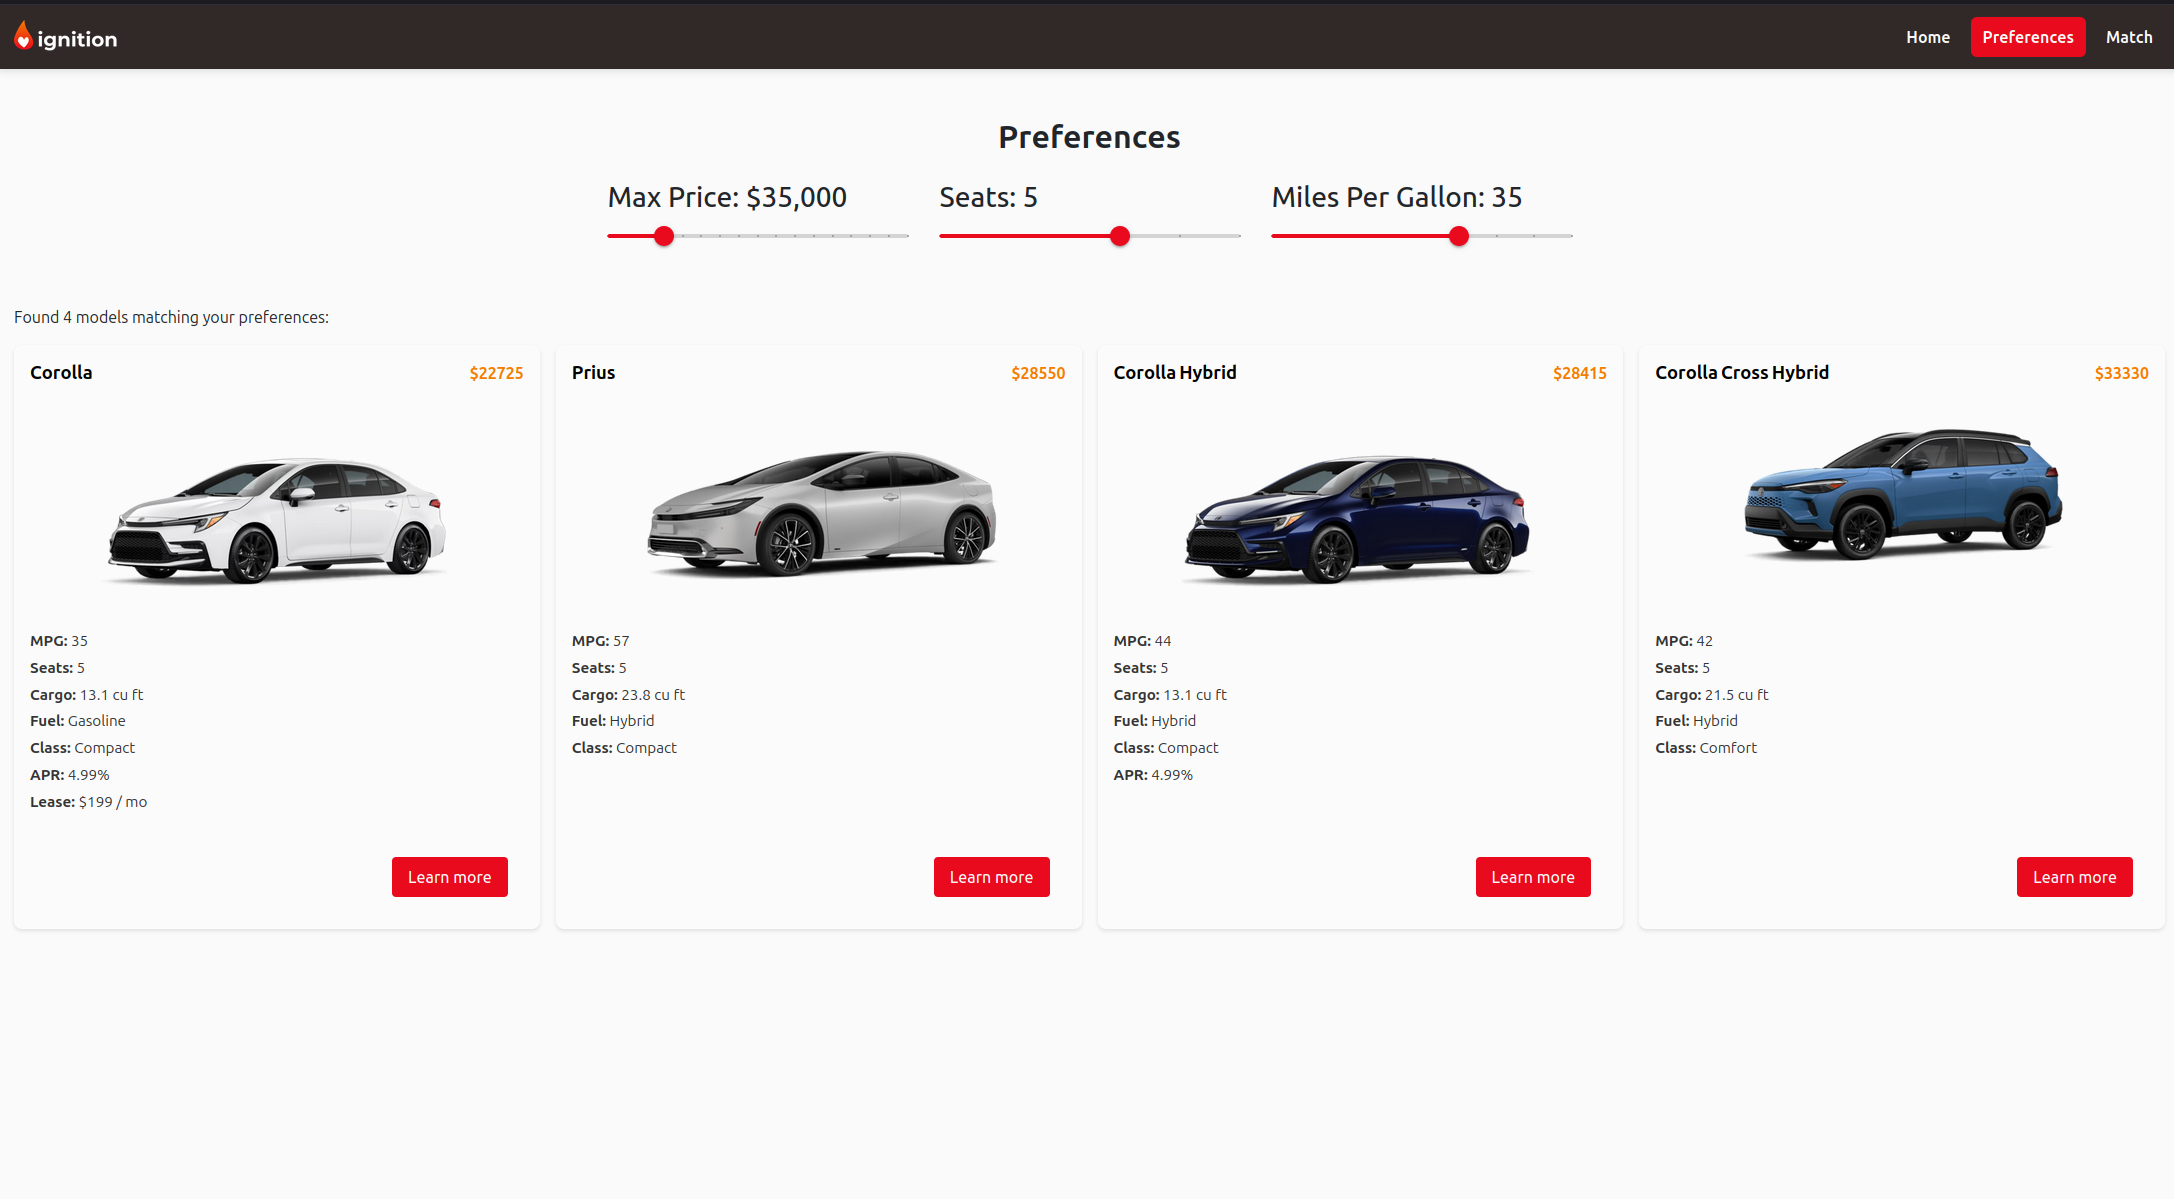Click the dark blue Corolla Hybrid image
The height and width of the screenshot is (1199, 2174).
1357,518
